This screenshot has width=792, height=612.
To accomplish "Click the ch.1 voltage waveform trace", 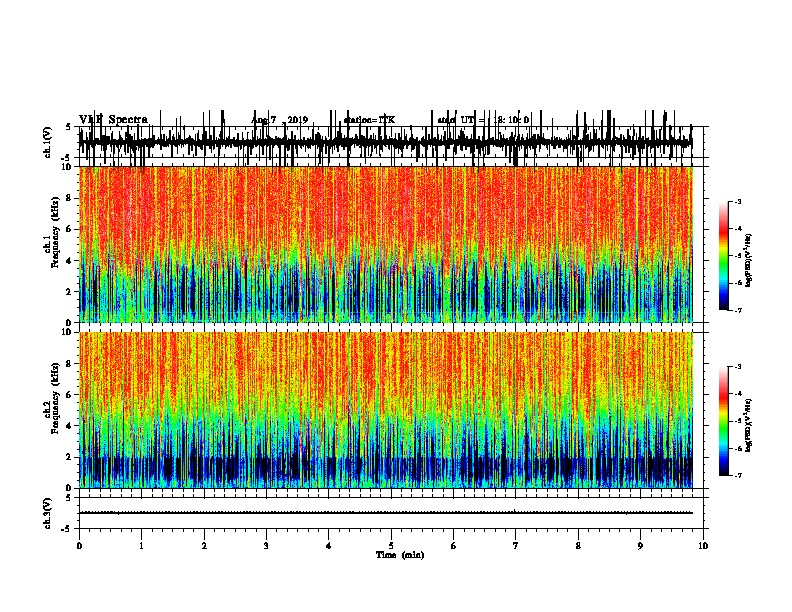I will pos(385,142).
